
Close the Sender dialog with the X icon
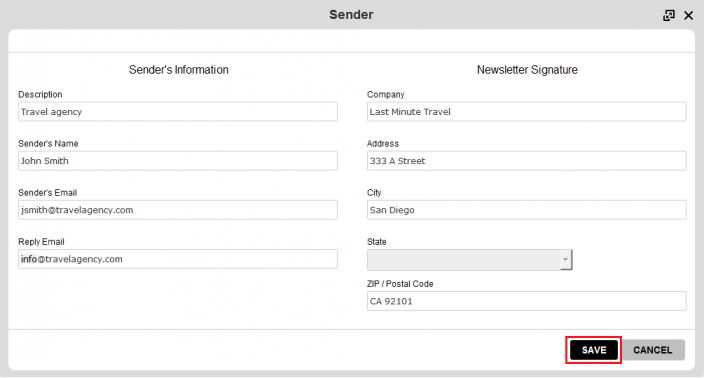[x=688, y=15]
